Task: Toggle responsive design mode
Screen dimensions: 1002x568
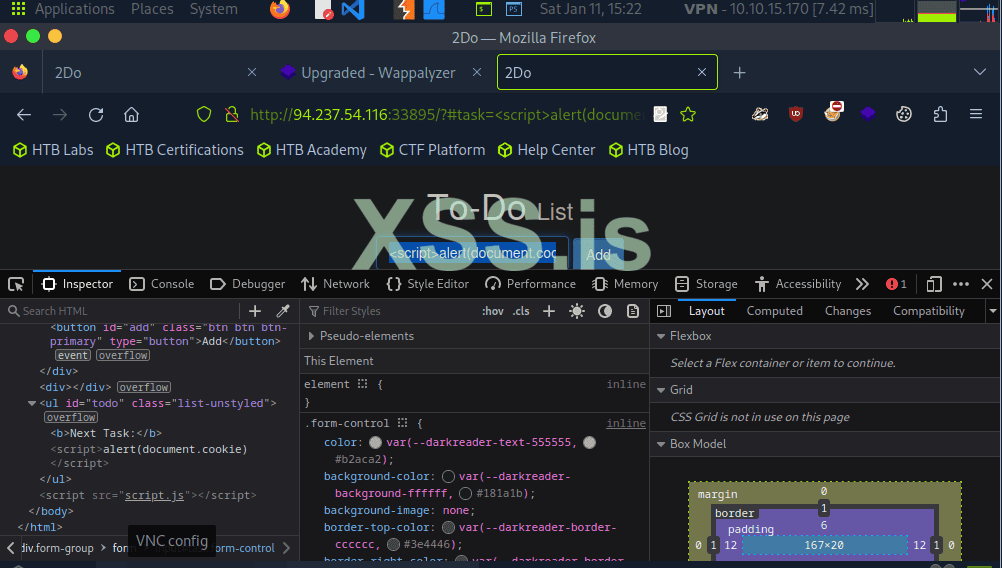Action: (934, 284)
